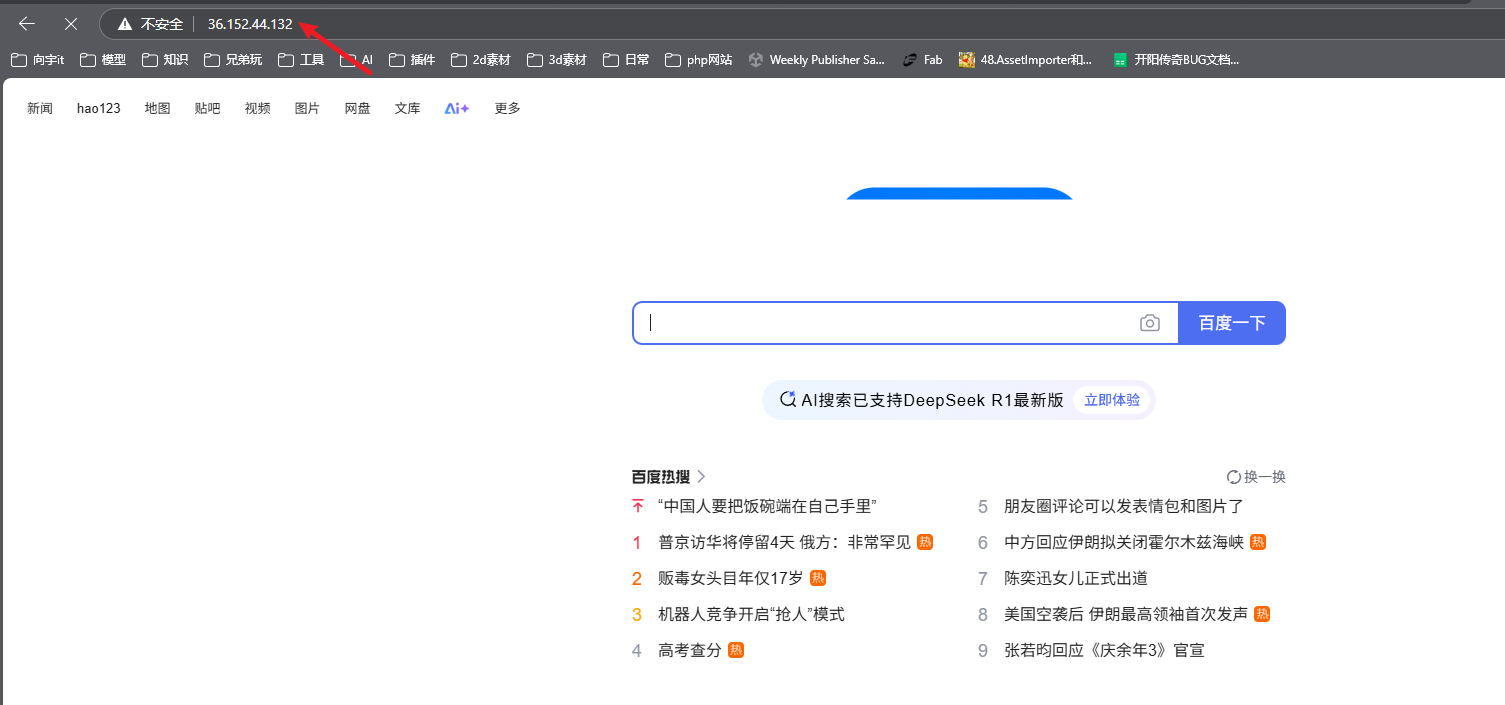Click the camera icon in the search box
Screen dimensions: 1505x705
pos(1150,322)
